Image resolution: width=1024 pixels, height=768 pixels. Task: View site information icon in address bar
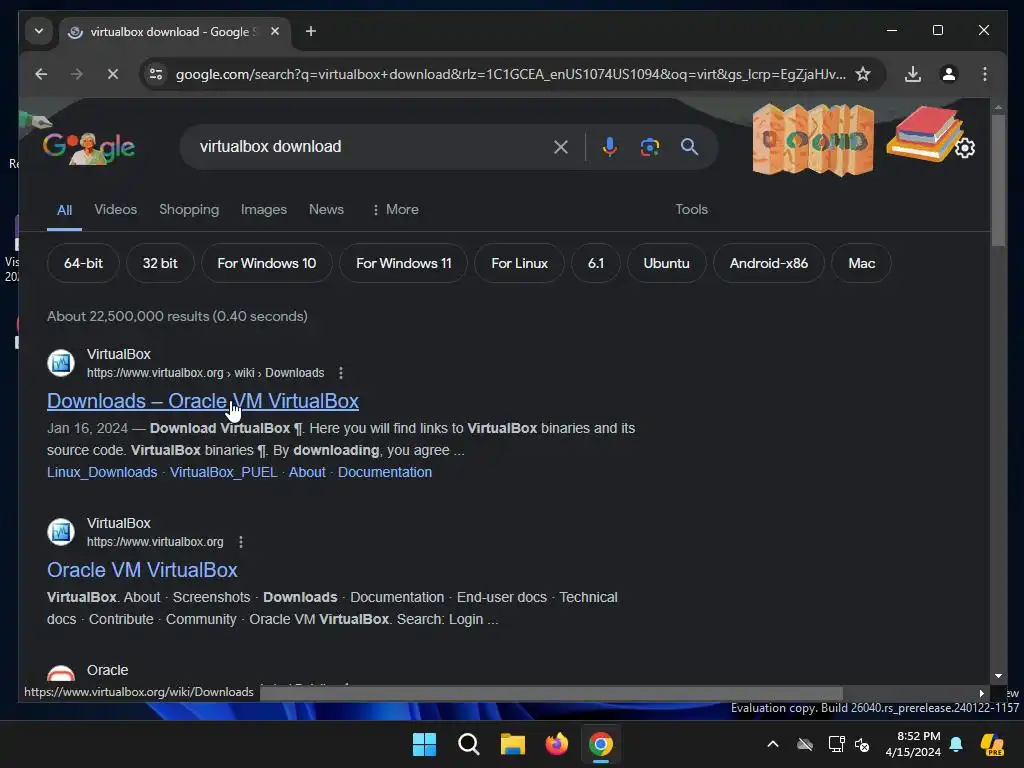tap(156, 74)
